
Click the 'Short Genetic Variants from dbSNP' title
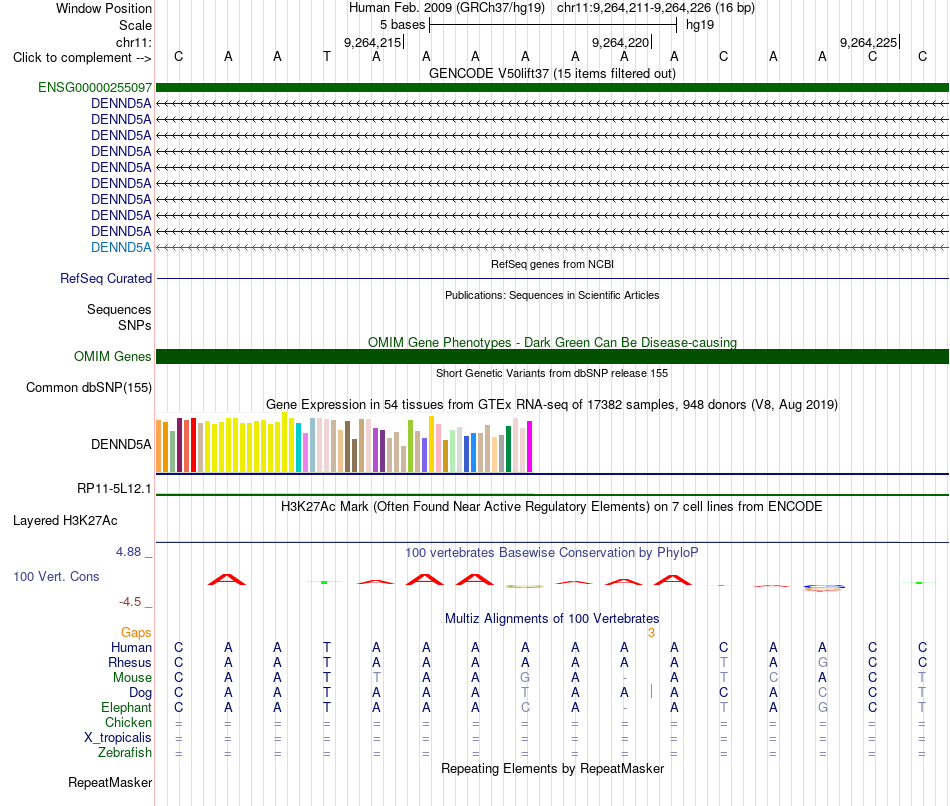[552, 373]
